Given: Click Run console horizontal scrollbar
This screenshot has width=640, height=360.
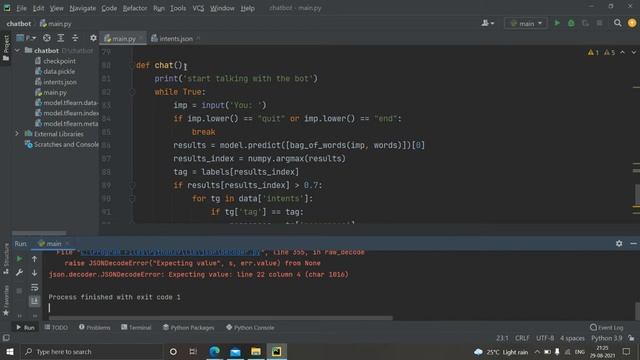Looking at the screenshot, I should click(220, 318).
